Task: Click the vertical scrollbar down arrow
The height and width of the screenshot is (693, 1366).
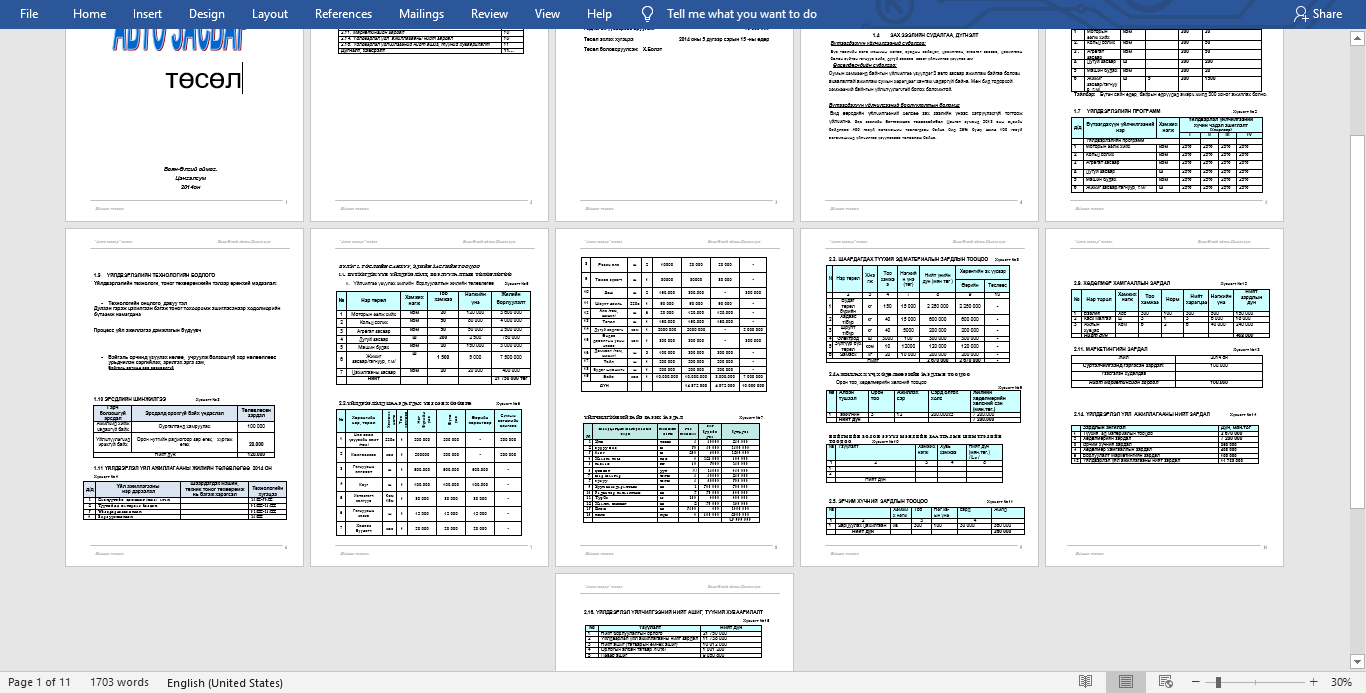Action: pyautogui.click(x=1359, y=663)
